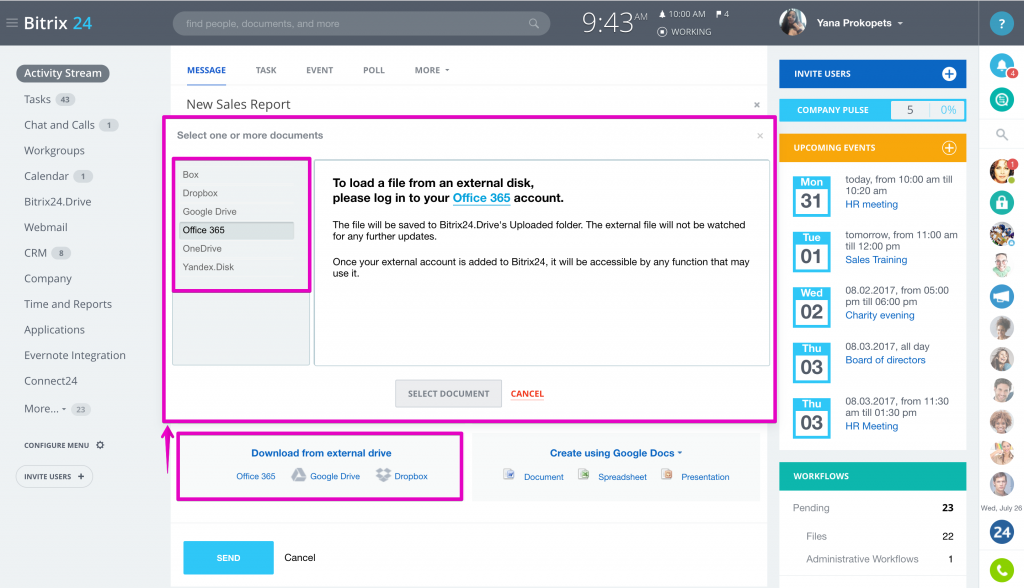Click the Spreadsheet icon under Google Docs
Viewport: 1024px width, 588px height.
tap(584, 474)
